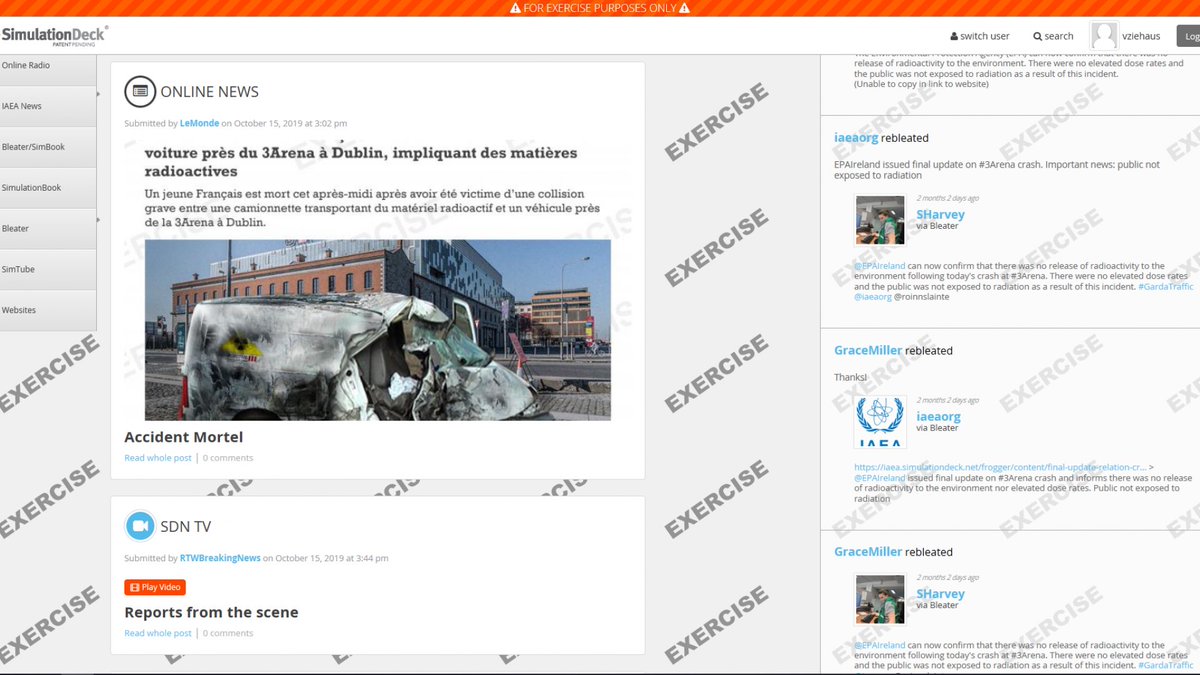Open RTWBreakingNews submitter profile

coord(220,558)
